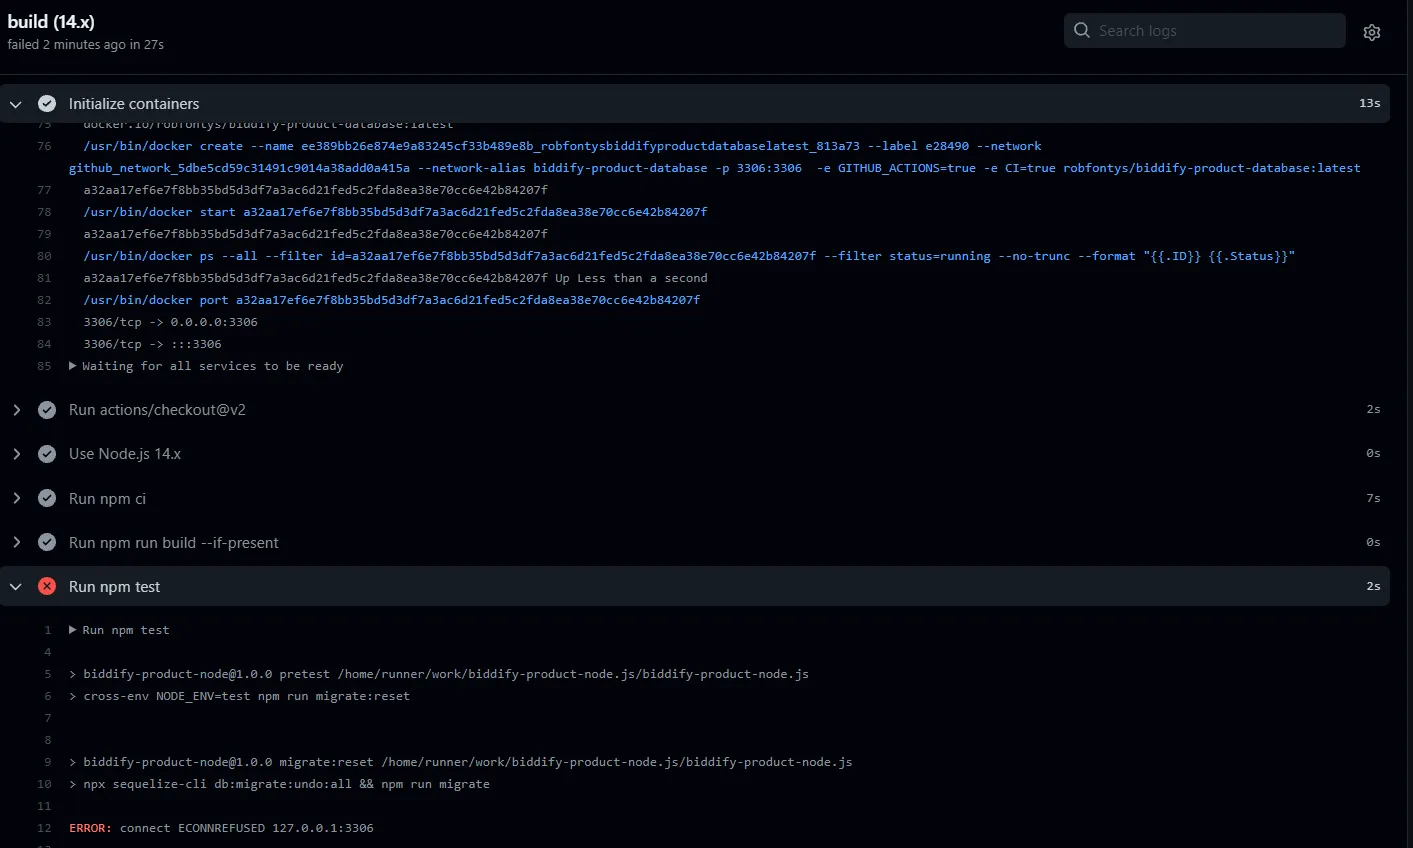Collapse the Initialize containers step chevron

[16, 104]
